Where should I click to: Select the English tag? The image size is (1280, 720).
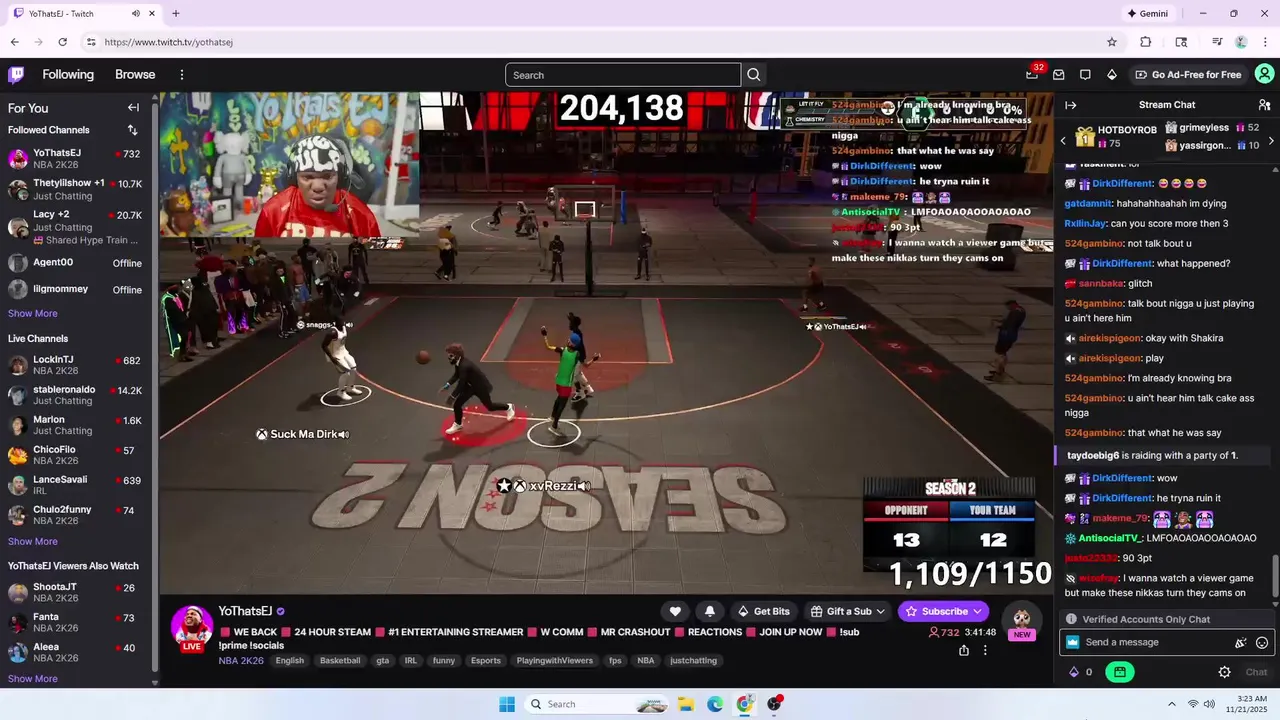point(290,661)
